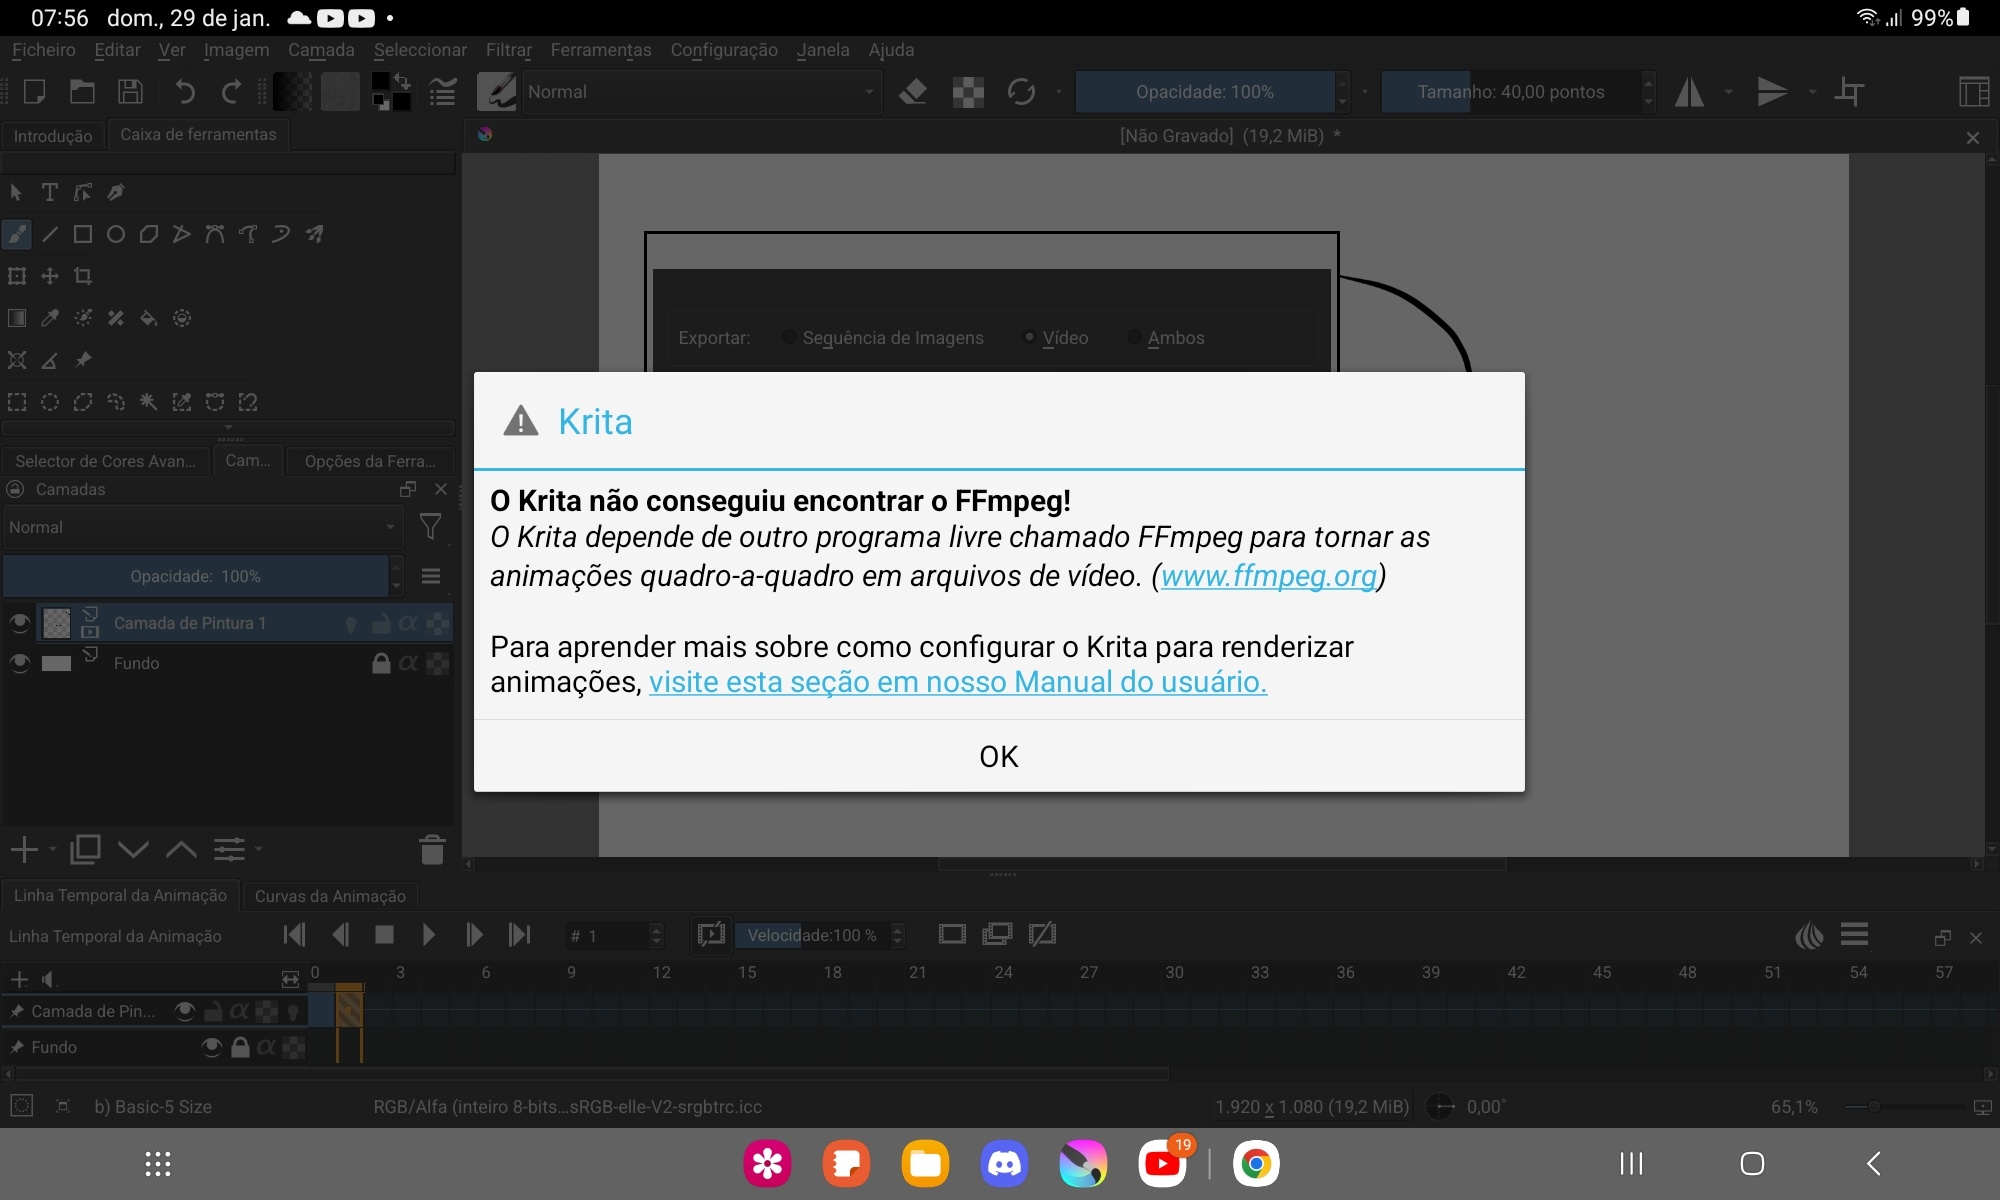This screenshot has width=2000, height=1200.
Task: Select the Text tool in toolbox
Action: 49,192
